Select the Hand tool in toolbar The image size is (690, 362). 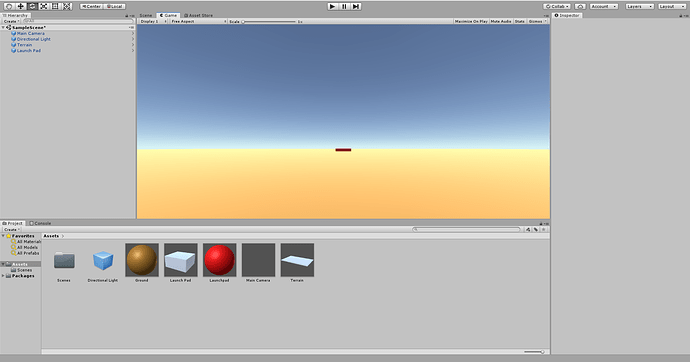point(9,6)
